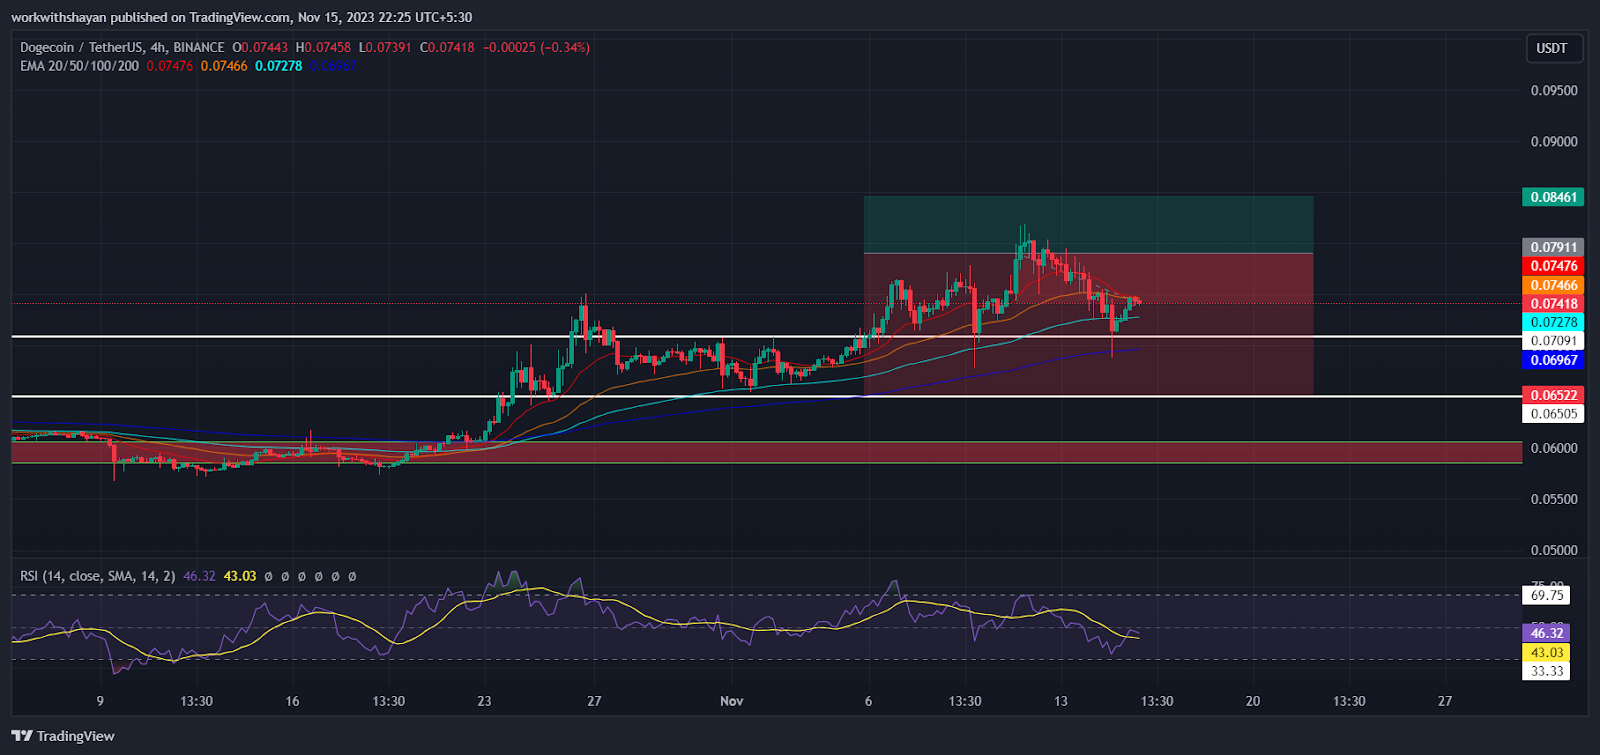The image size is (1600, 755).
Task: Click the blue 0.06967 price axis label
Action: pyautogui.click(x=1554, y=360)
